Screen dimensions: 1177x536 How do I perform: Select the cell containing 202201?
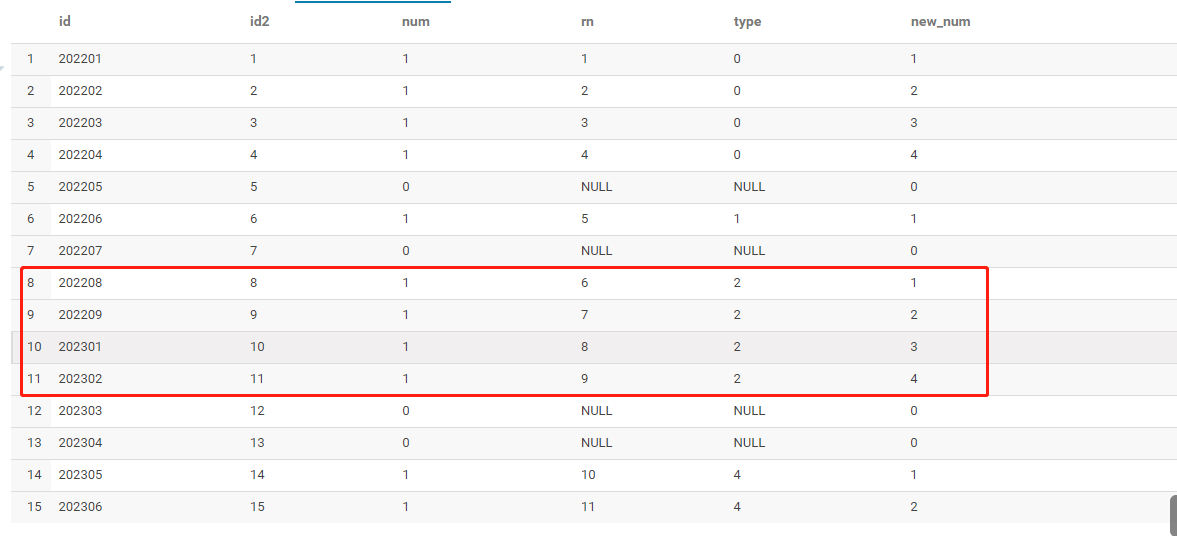[80, 59]
